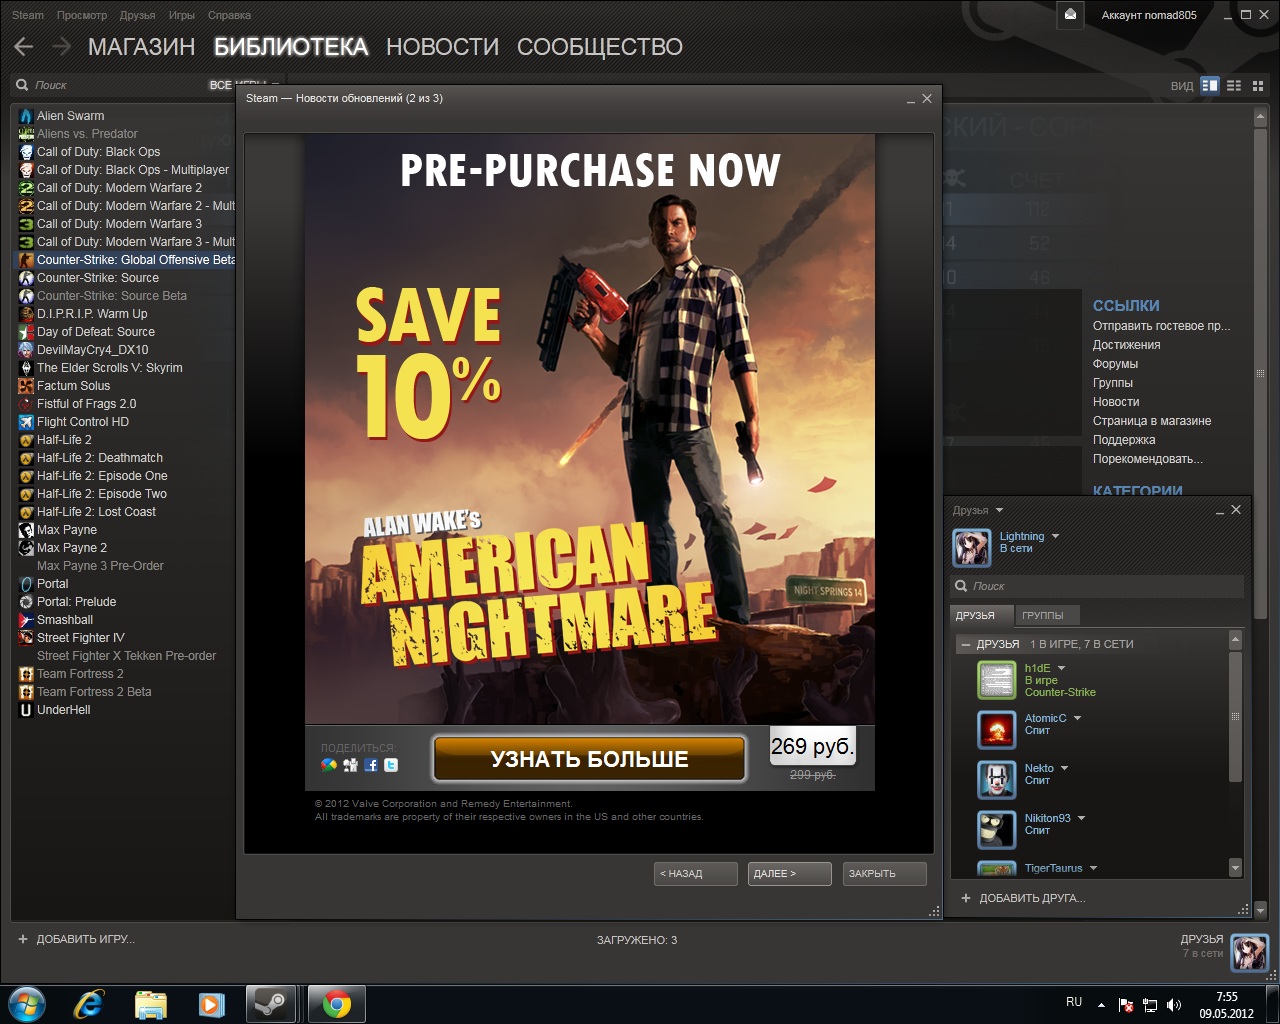This screenshot has height=1024, width=1280.
Task: Go to the СООБЩЕСТВО section
Action: [600, 47]
